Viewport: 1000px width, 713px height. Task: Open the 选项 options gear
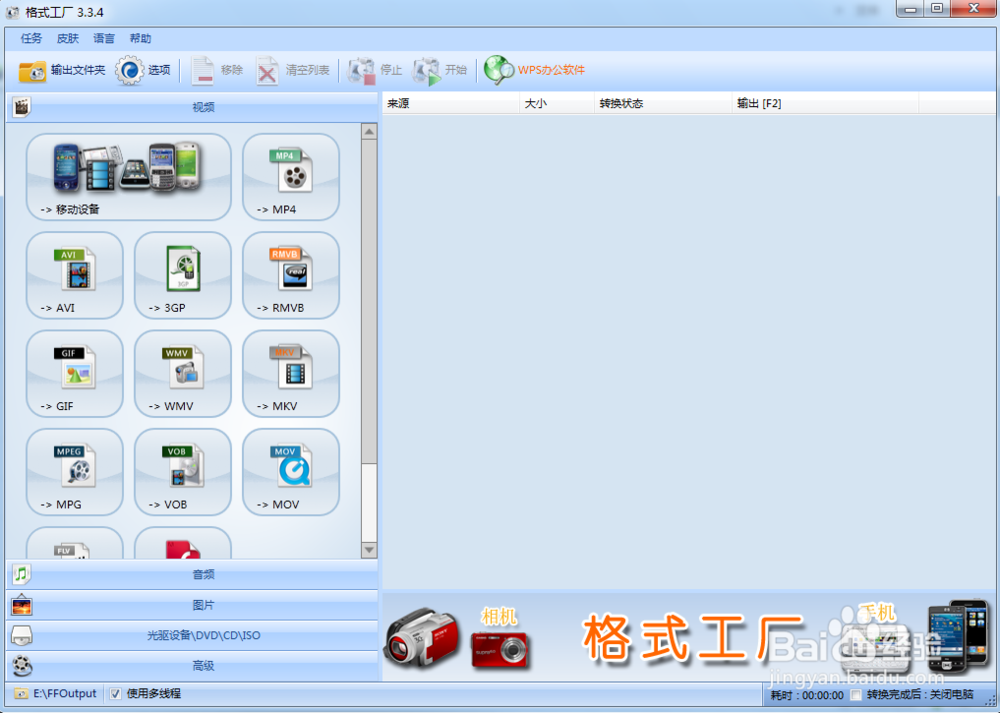[143, 70]
